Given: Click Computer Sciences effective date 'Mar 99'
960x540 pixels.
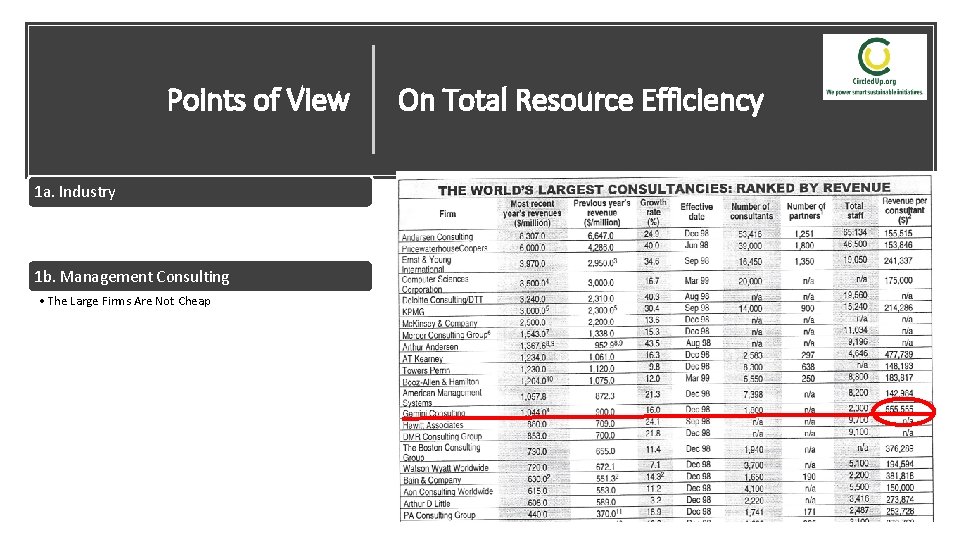Looking at the screenshot, I should [697, 280].
